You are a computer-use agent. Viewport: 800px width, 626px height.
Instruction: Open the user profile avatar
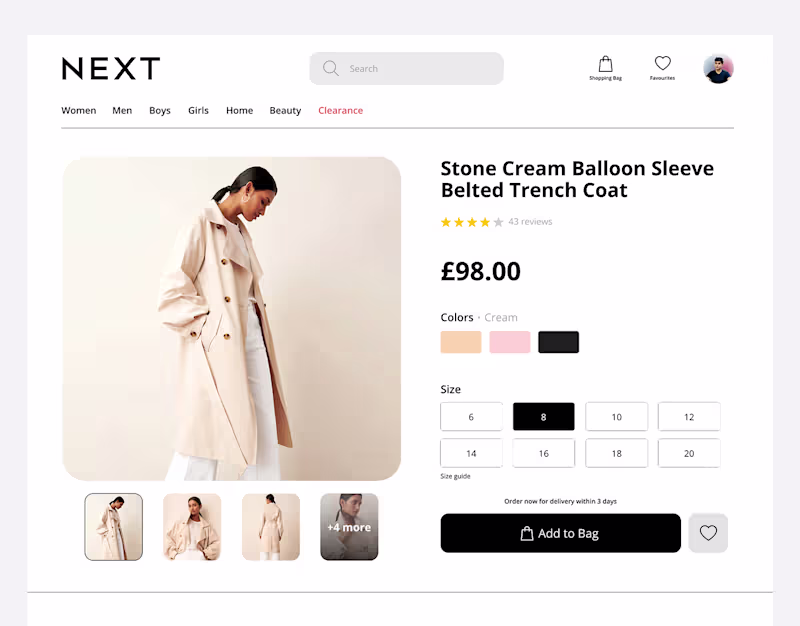click(x=718, y=69)
